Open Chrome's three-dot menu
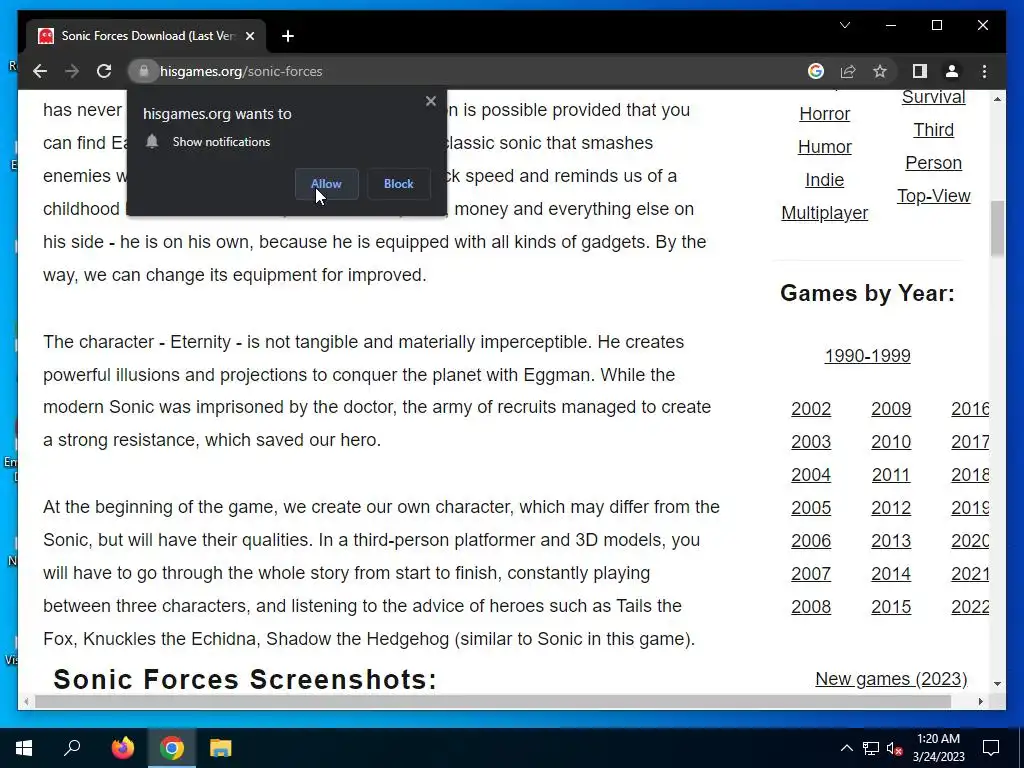 point(984,71)
